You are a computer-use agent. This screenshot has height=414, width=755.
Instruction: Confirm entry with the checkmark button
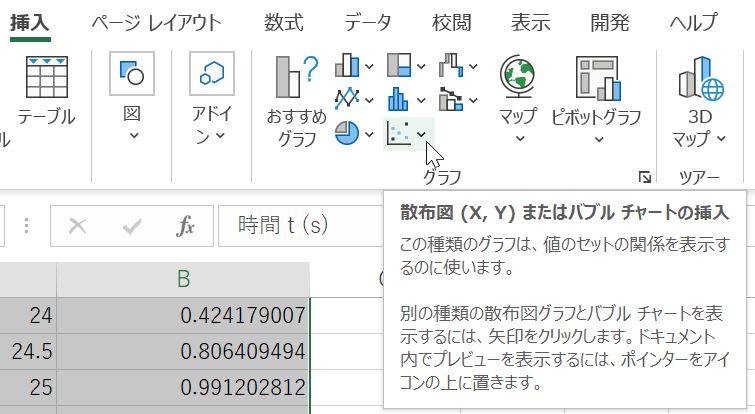pos(132,225)
